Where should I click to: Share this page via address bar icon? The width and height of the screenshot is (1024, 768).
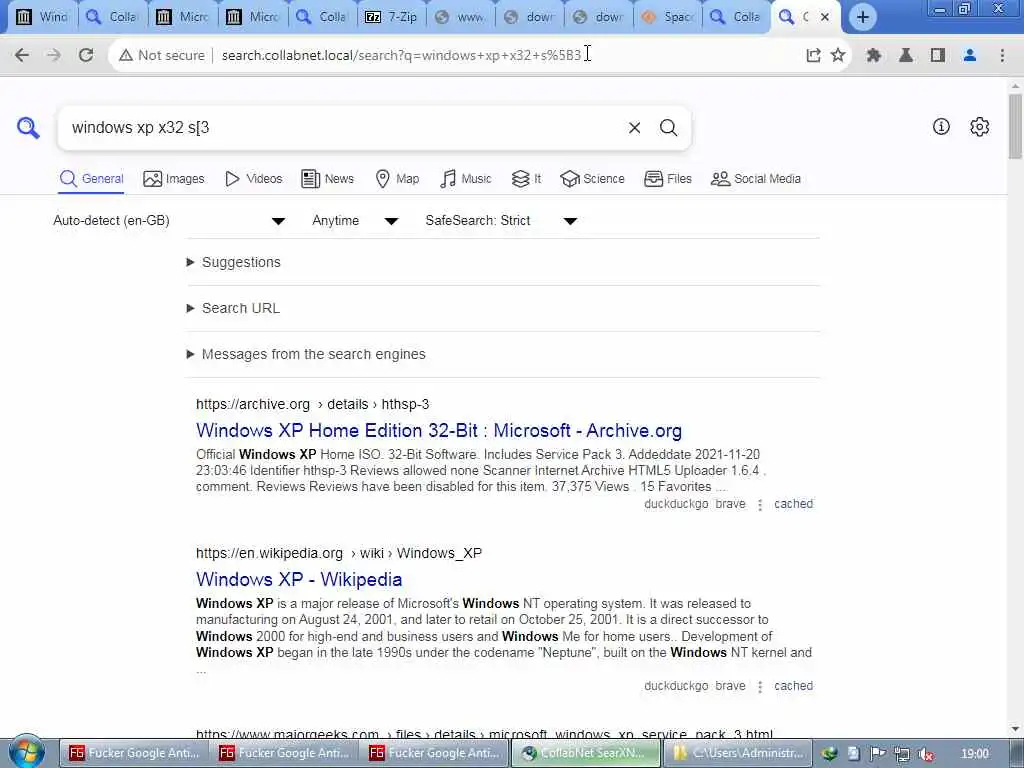[813, 56]
